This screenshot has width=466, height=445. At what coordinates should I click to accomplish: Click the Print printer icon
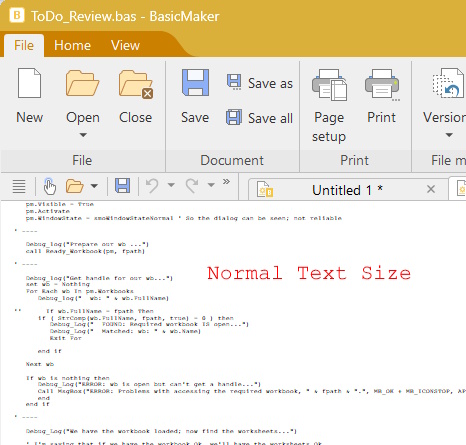382,85
